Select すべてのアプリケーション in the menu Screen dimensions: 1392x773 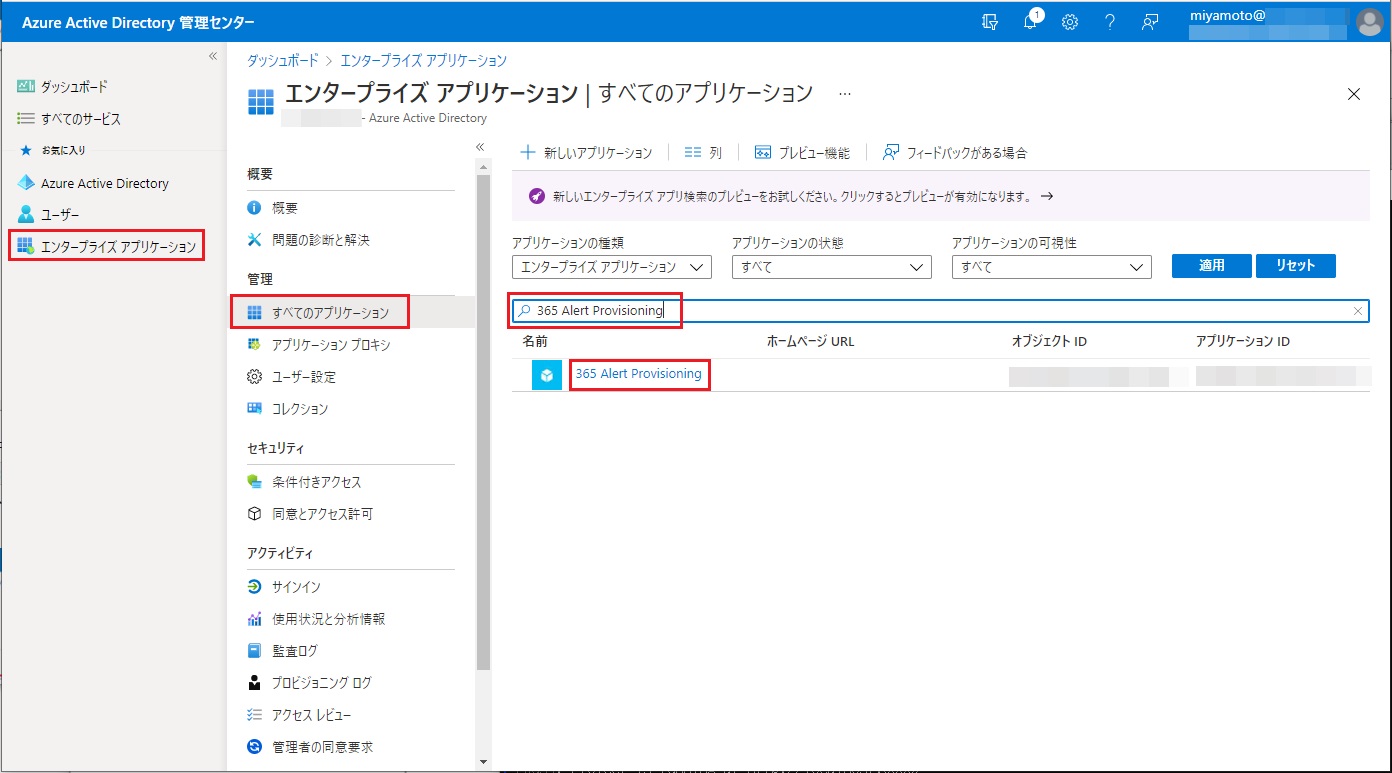[x=330, y=313]
